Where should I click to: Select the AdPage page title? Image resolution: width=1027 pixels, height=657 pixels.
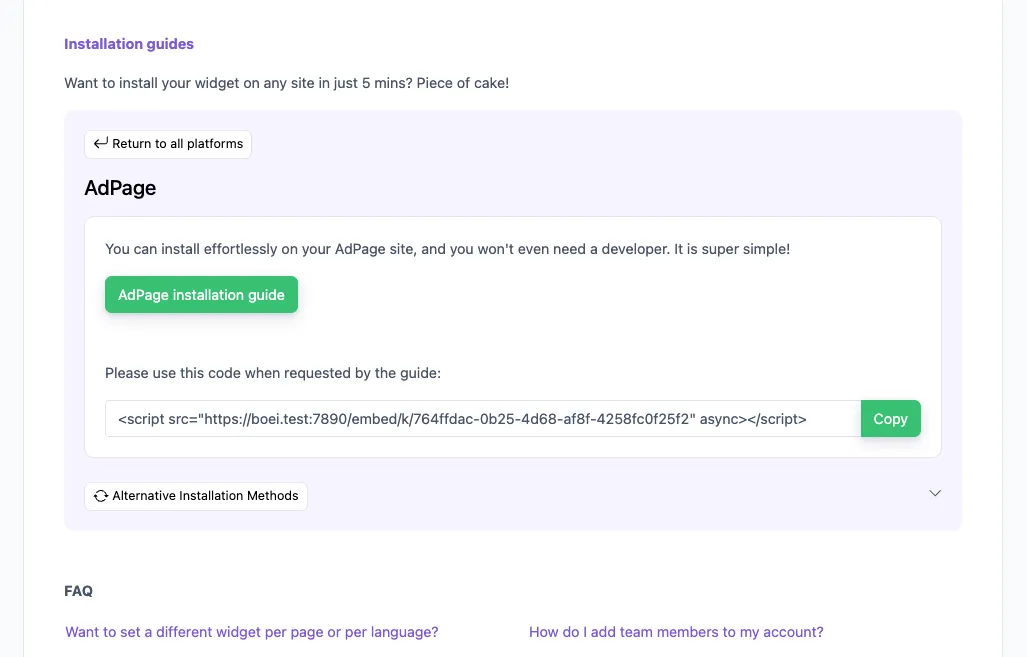120,188
